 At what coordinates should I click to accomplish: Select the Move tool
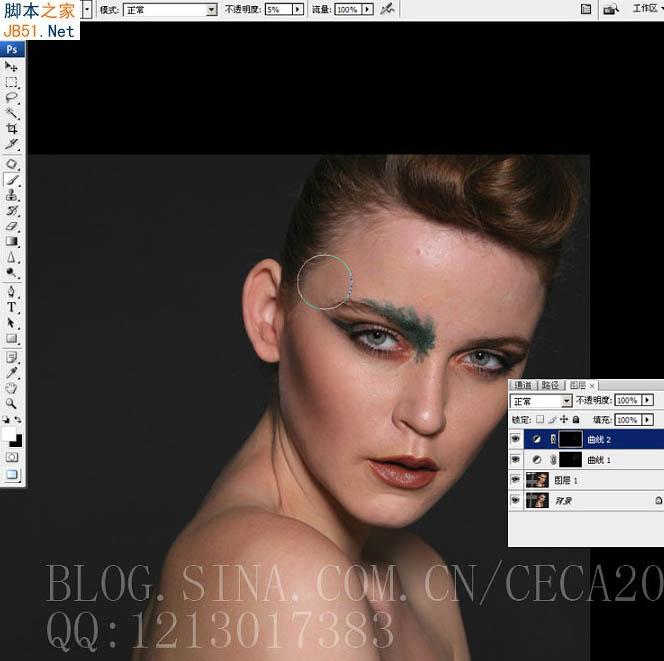tap(11, 66)
